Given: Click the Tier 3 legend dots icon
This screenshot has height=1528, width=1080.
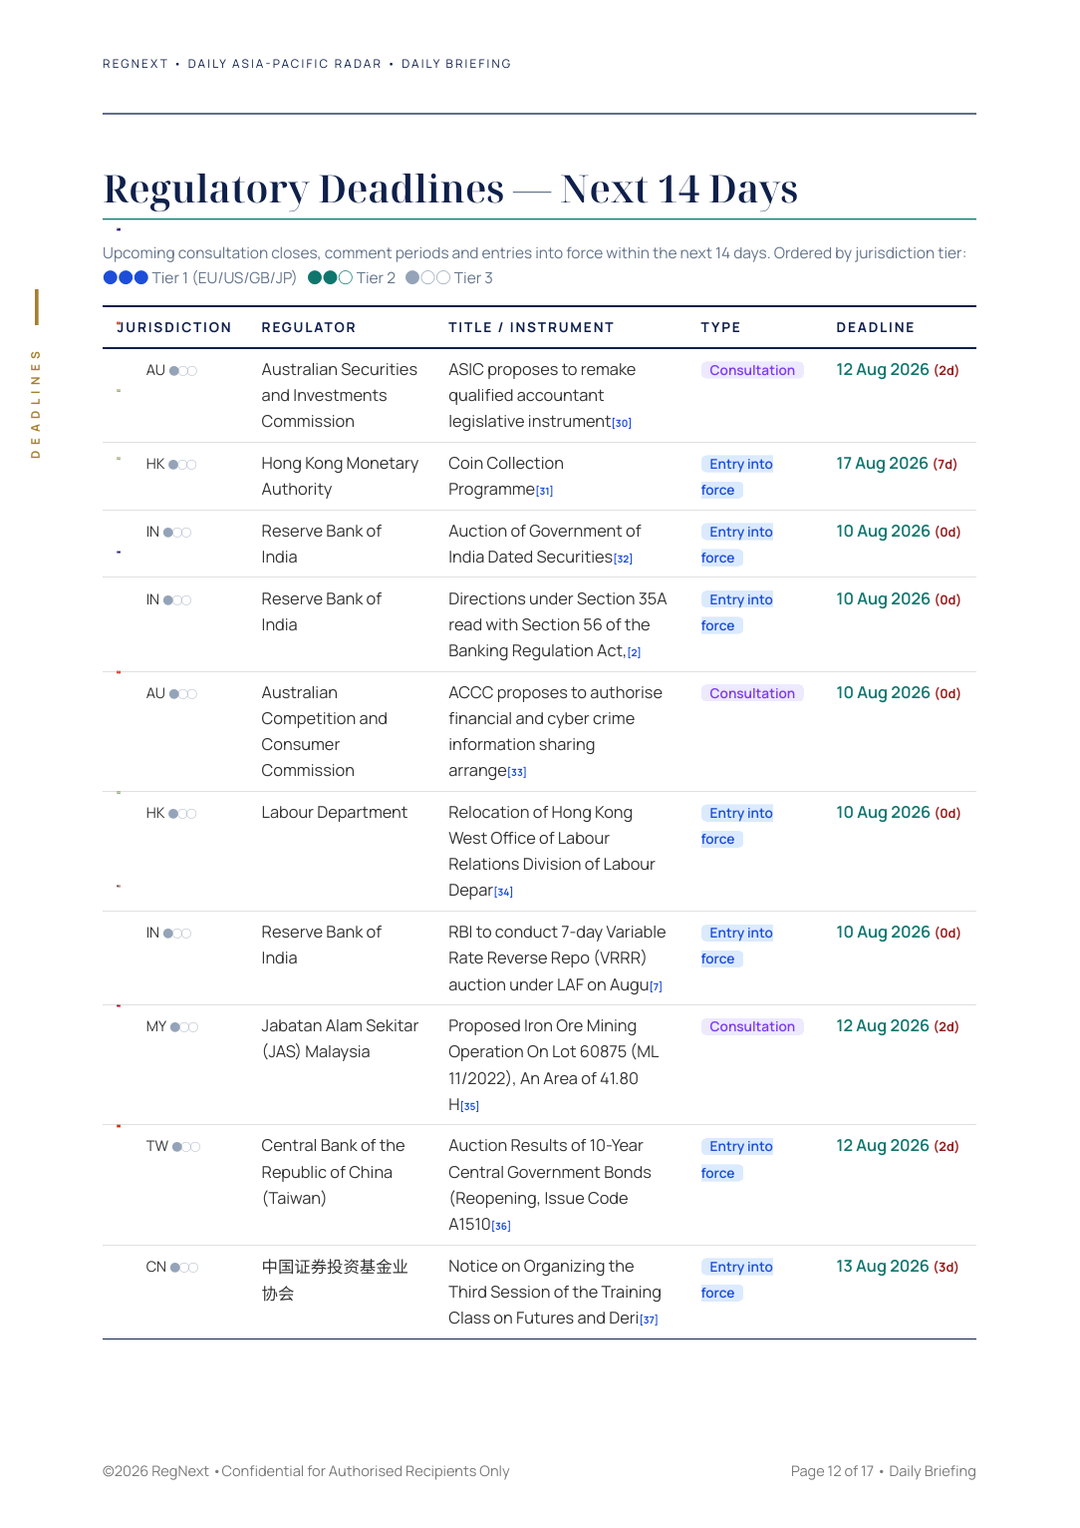Looking at the screenshot, I should [x=428, y=278].
